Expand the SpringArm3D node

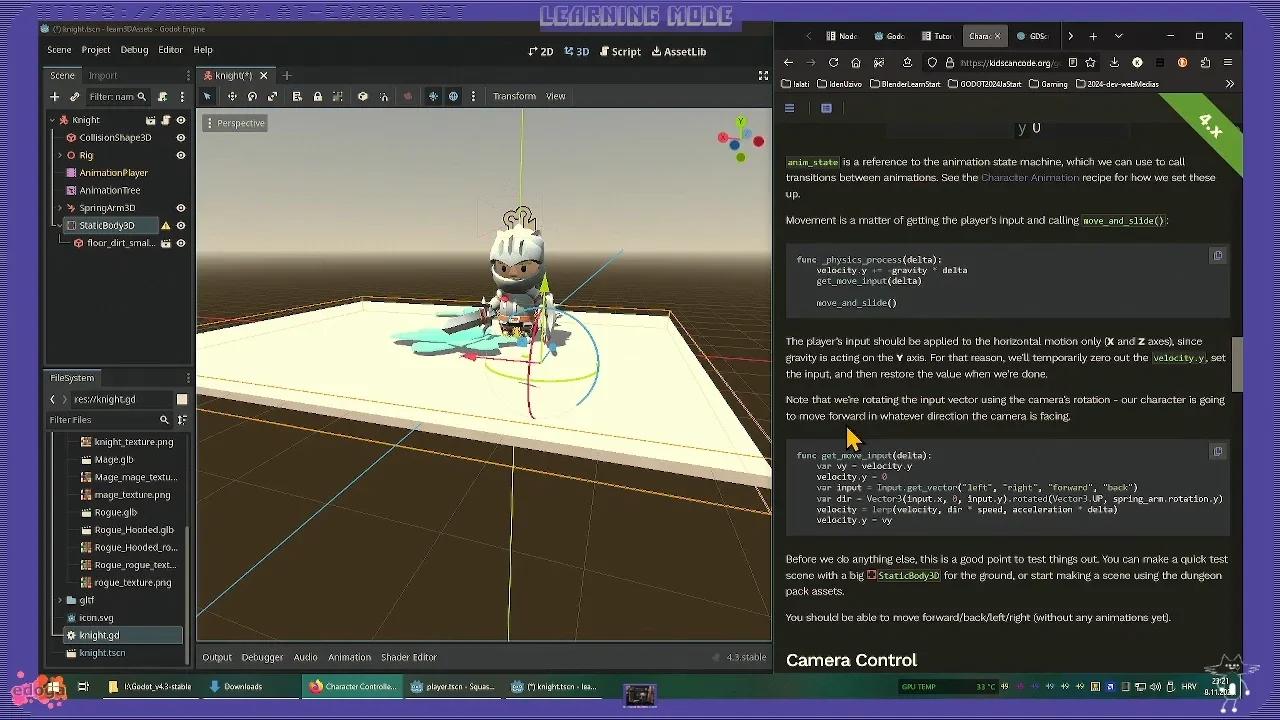click(x=60, y=207)
